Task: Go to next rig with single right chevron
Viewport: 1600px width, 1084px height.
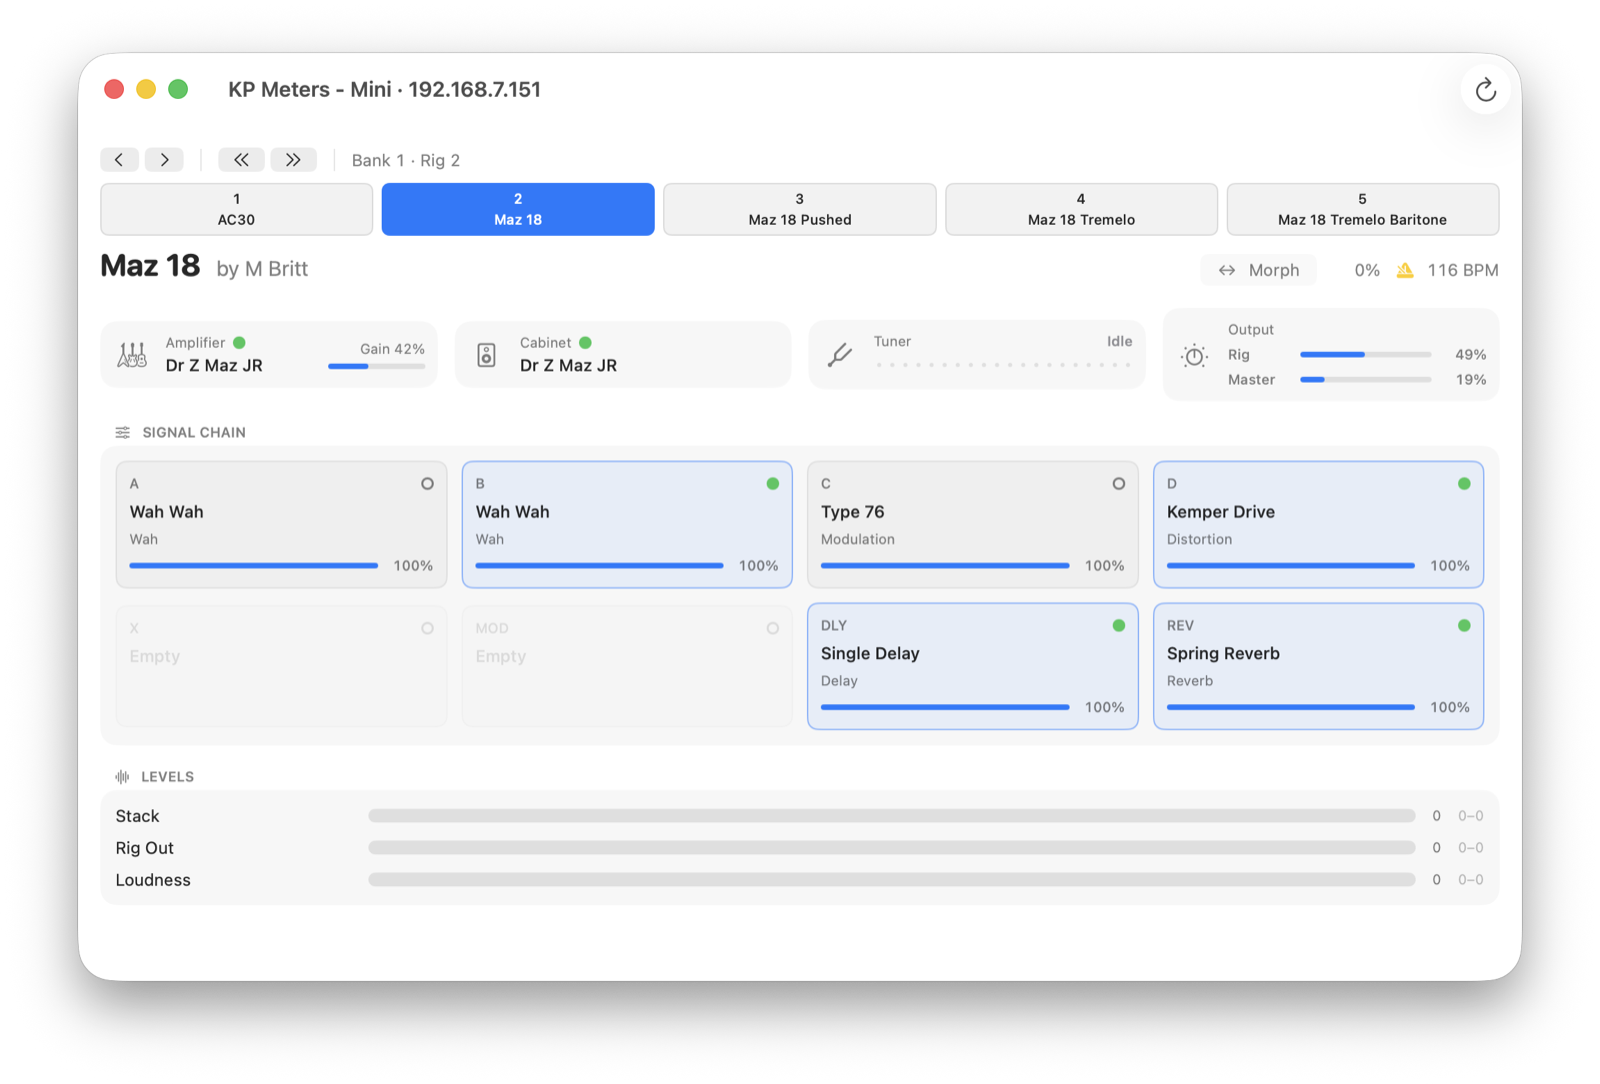Action: tap(164, 160)
